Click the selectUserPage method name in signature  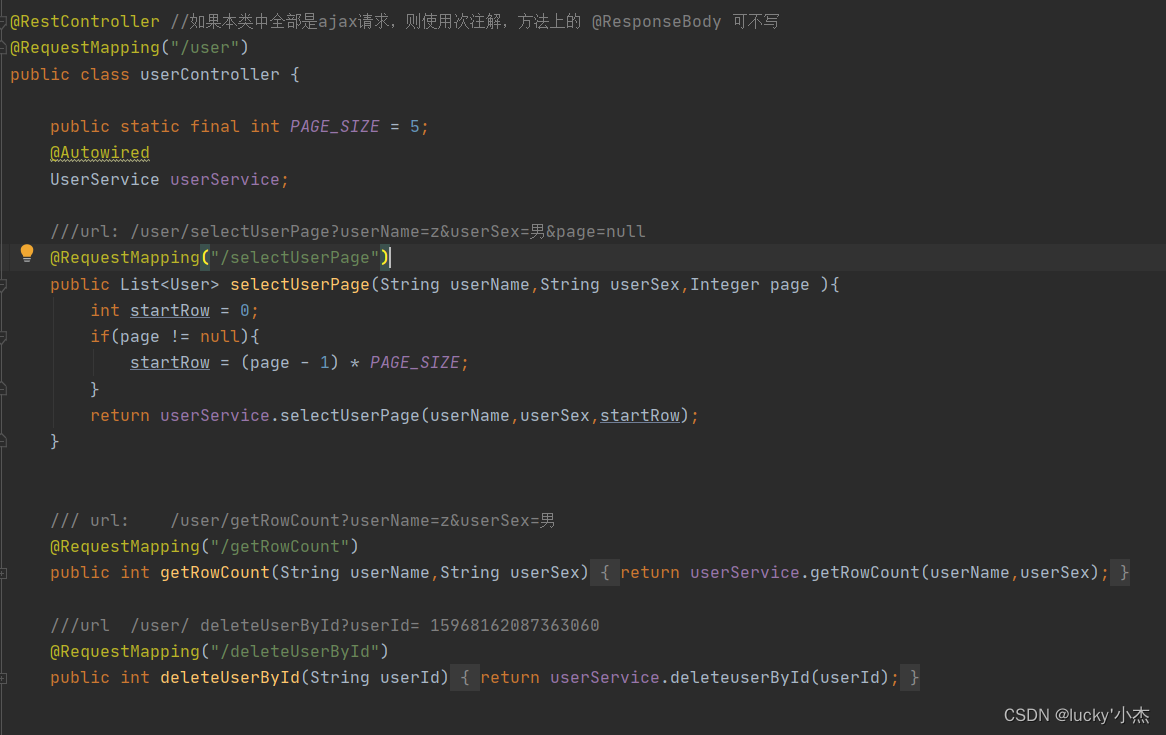300,284
